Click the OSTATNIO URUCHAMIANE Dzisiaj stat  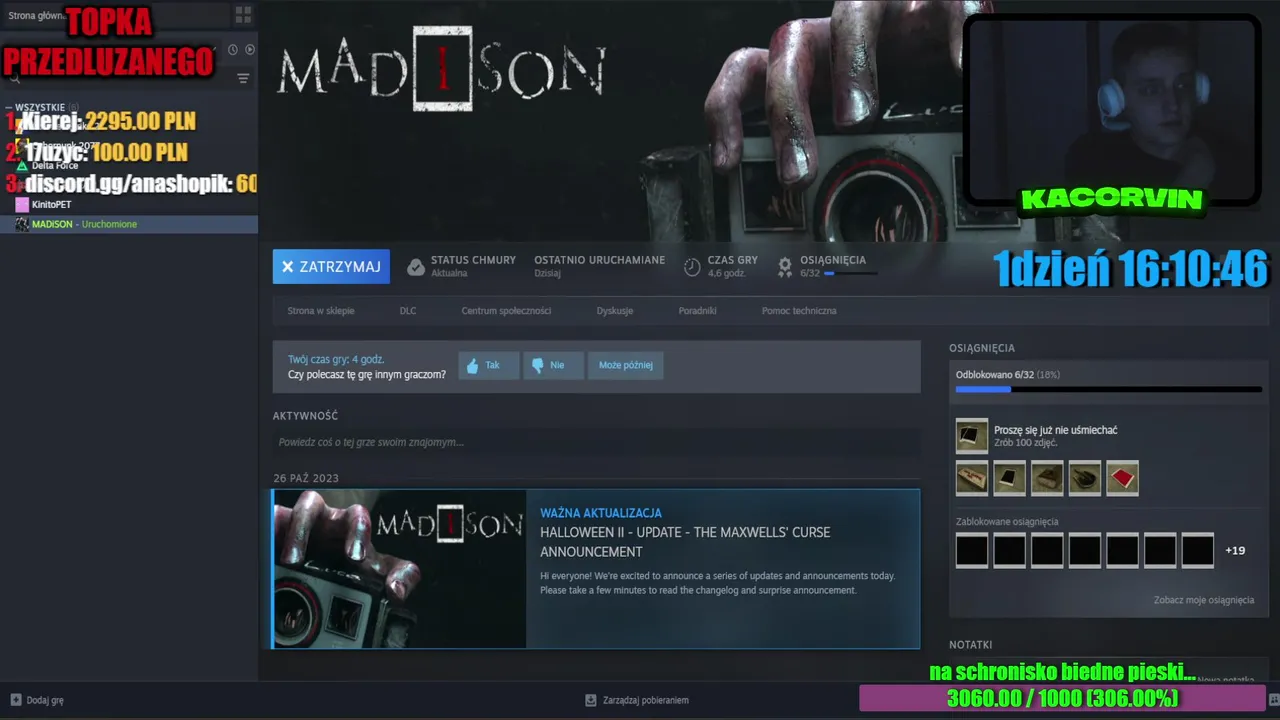click(x=599, y=265)
